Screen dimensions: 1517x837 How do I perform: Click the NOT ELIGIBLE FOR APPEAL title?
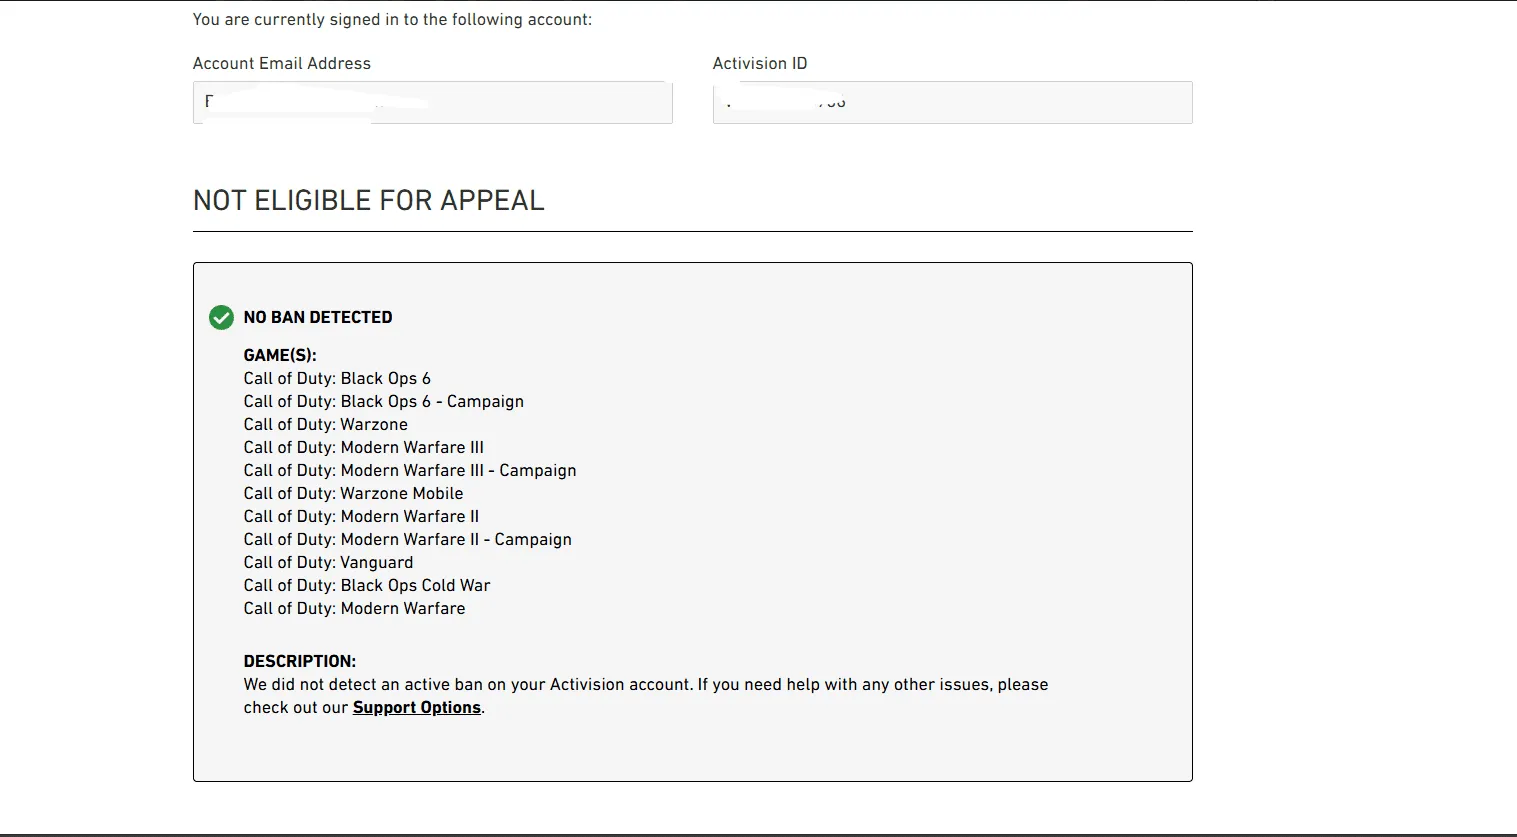[x=368, y=200]
